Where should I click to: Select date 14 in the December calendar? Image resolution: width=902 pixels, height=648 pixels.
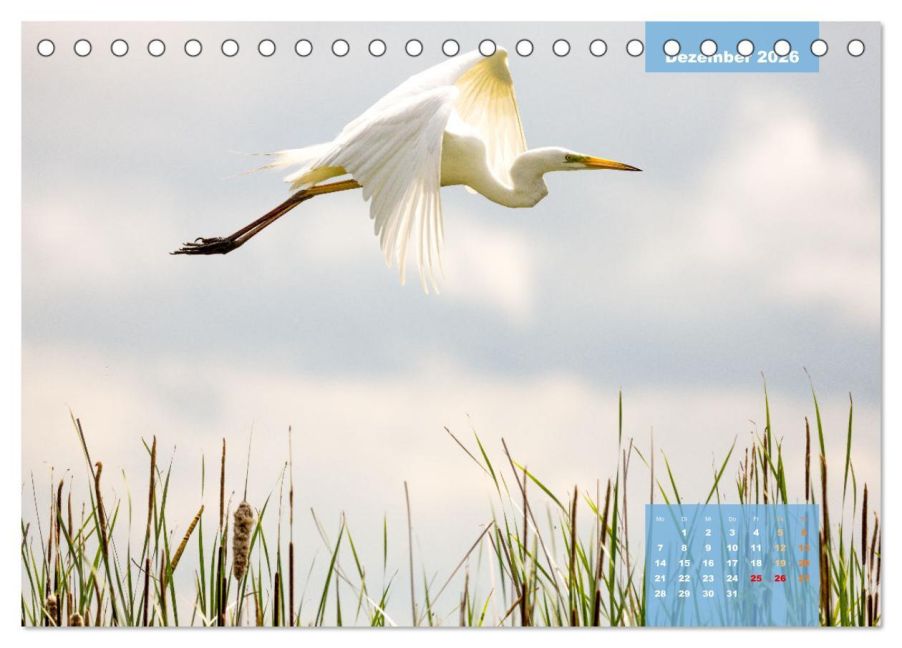tap(660, 563)
